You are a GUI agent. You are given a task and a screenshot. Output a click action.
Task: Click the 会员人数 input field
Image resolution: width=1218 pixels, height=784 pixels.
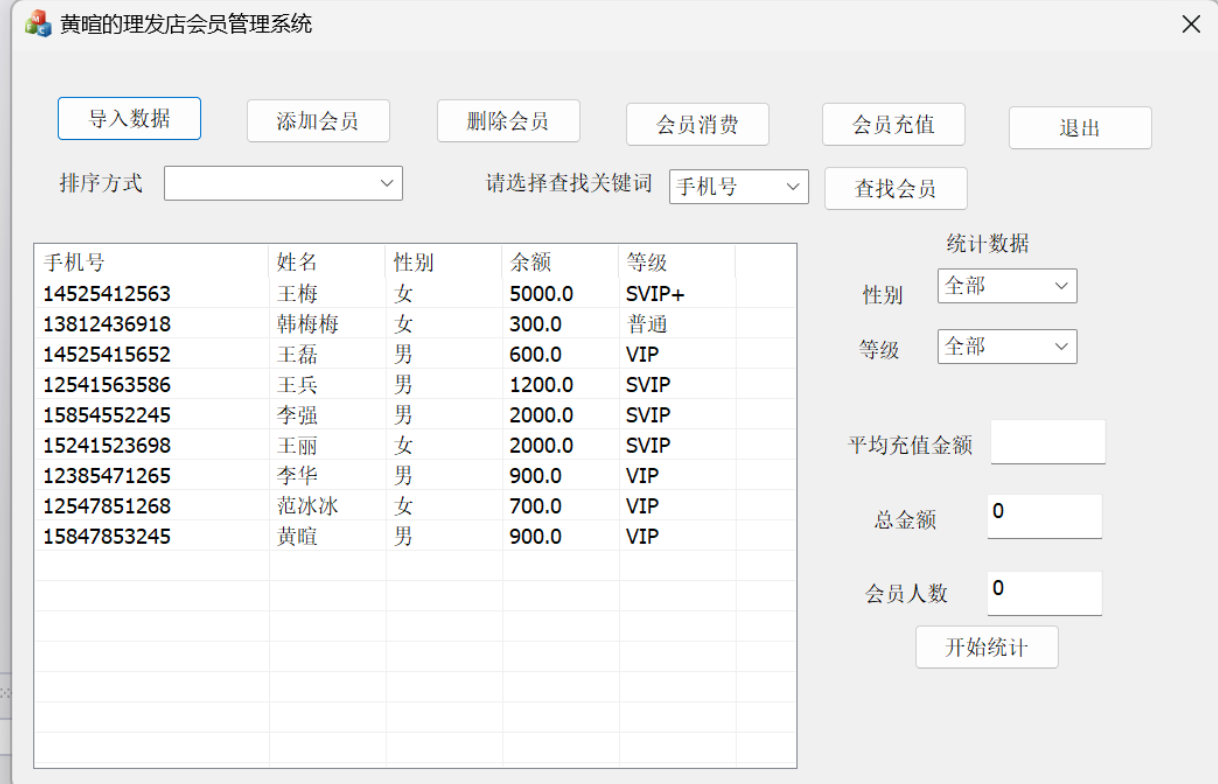click(x=1044, y=593)
